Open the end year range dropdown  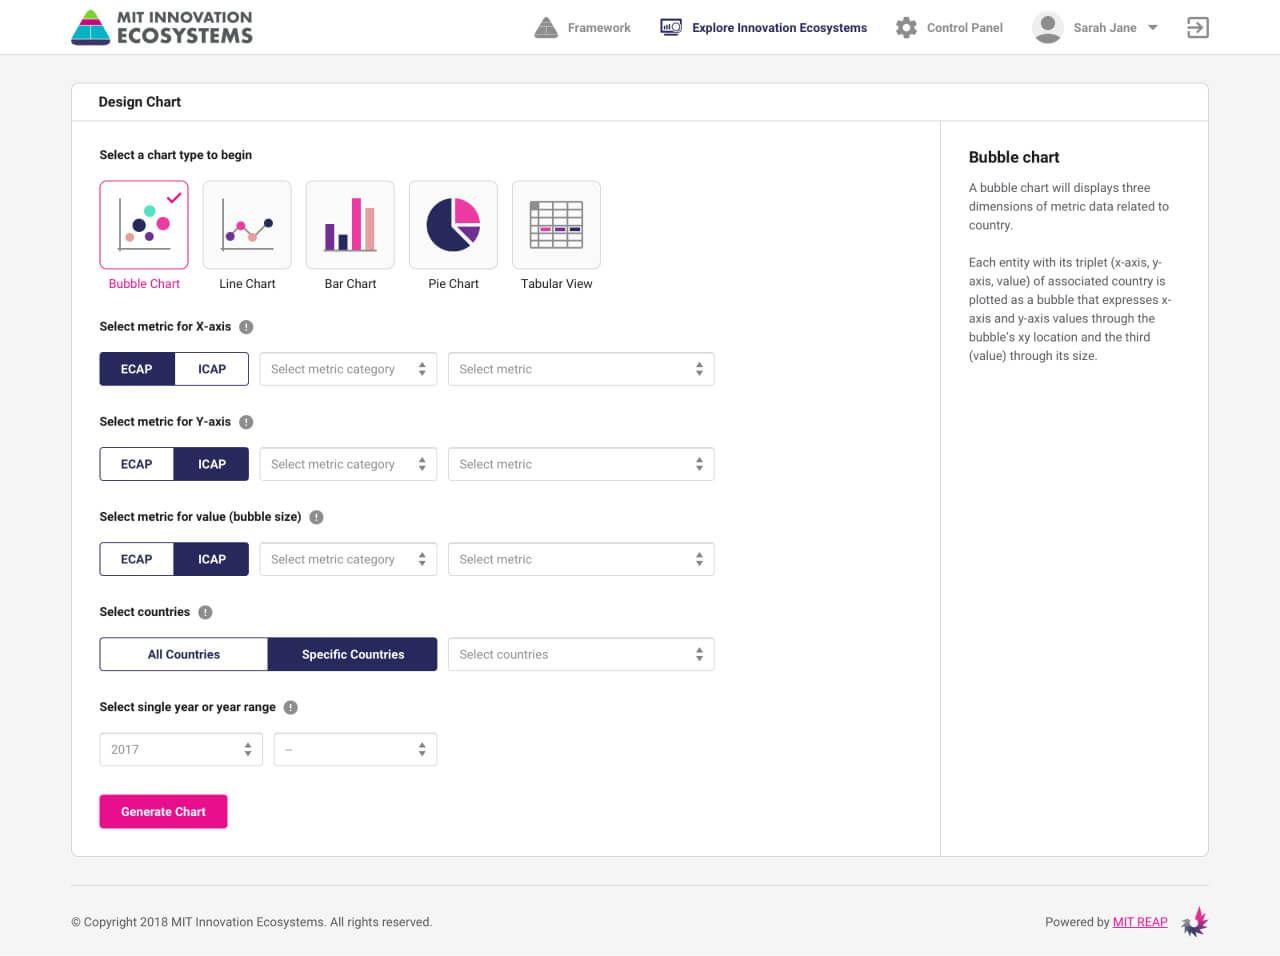[x=356, y=749]
